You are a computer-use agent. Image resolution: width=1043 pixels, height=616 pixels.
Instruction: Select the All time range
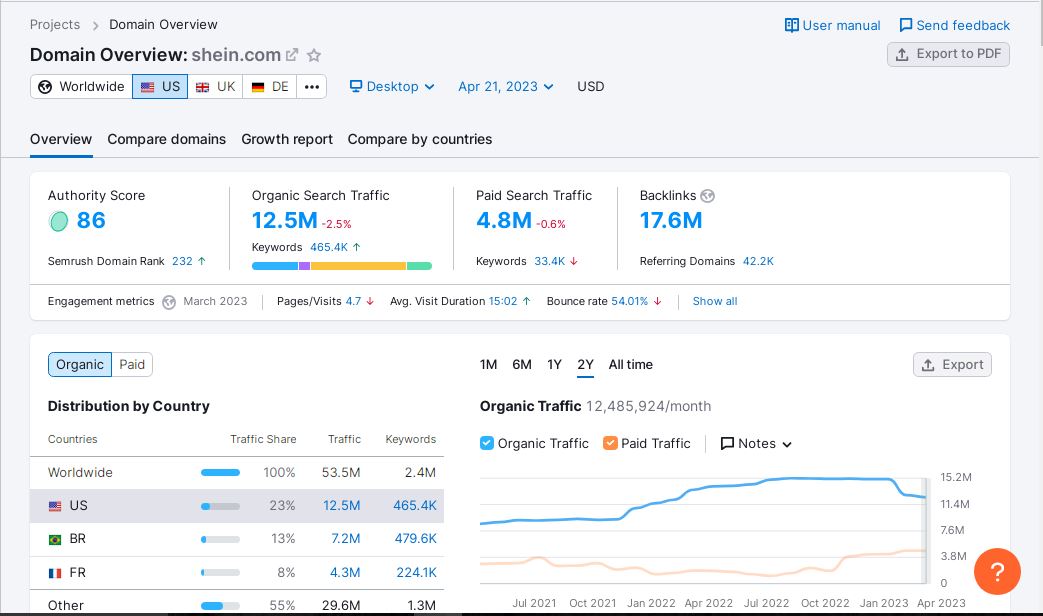click(x=631, y=365)
